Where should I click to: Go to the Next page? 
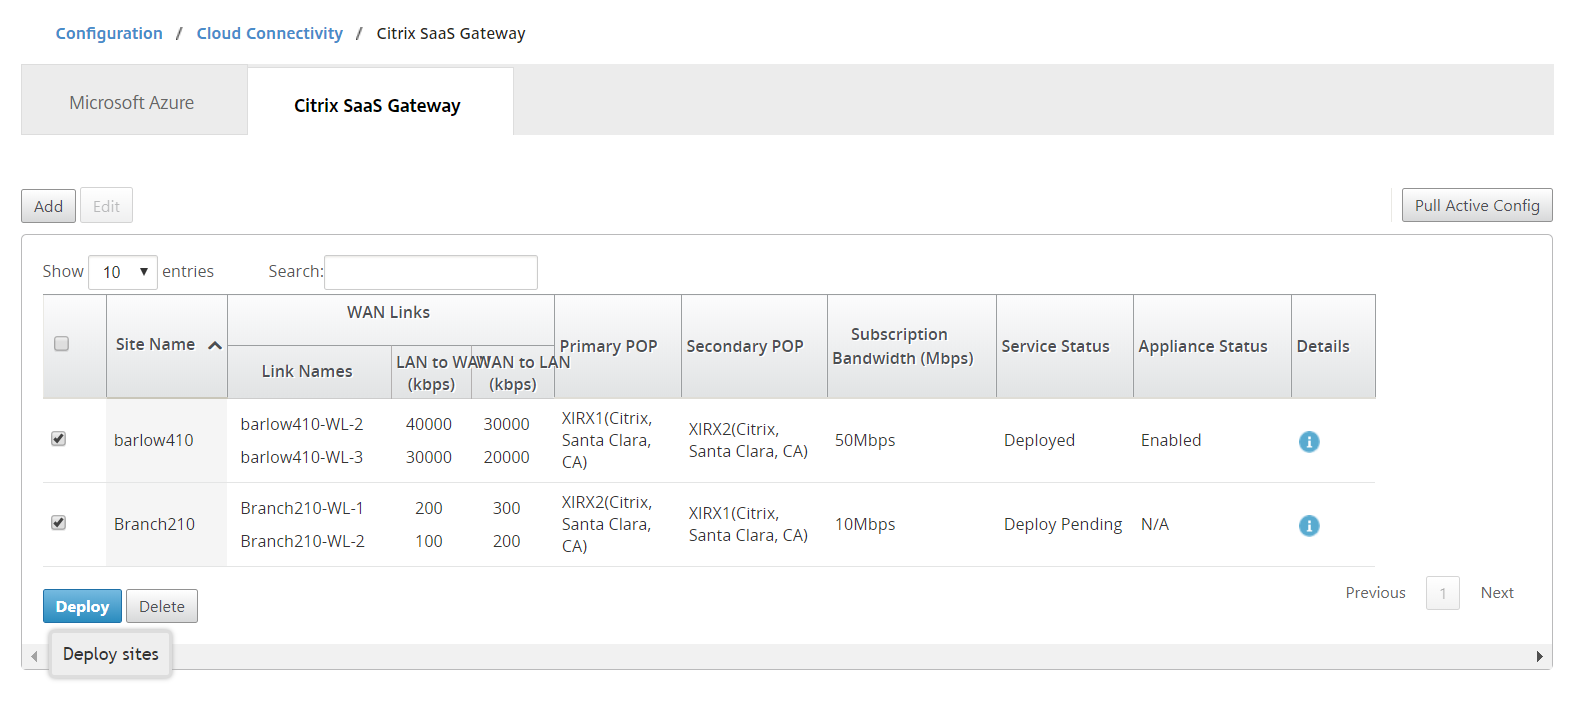pyautogui.click(x=1496, y=593)
